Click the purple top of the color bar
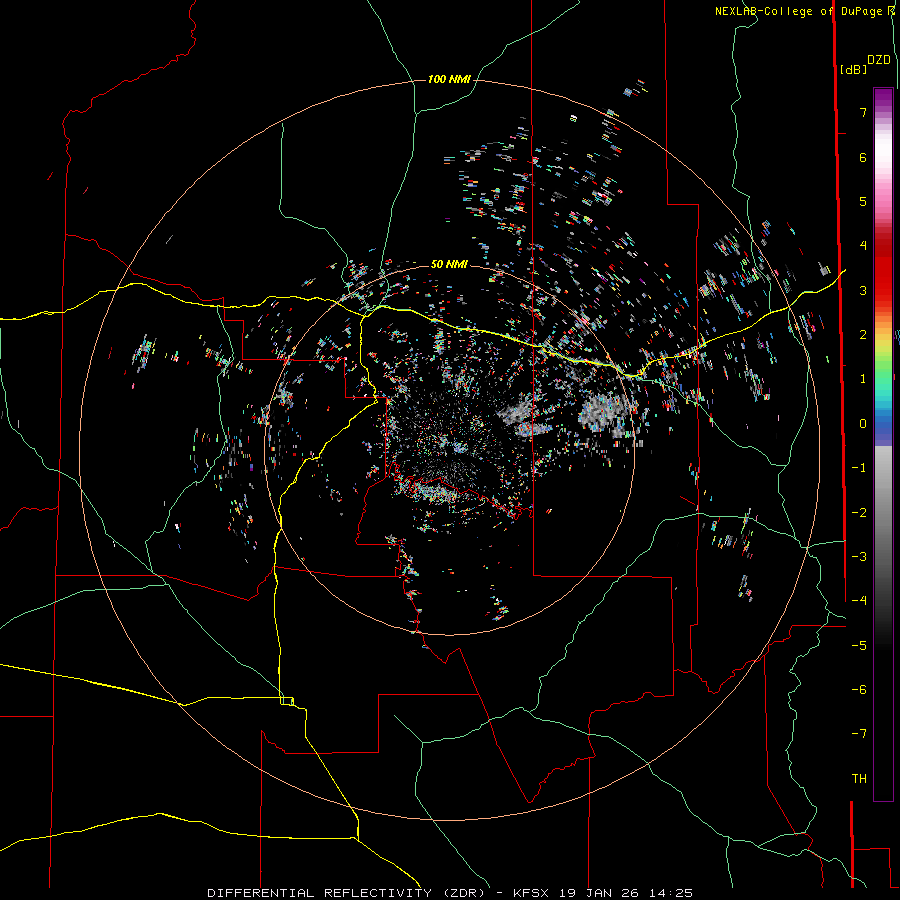900x900 pixels. tap(883, 98)
